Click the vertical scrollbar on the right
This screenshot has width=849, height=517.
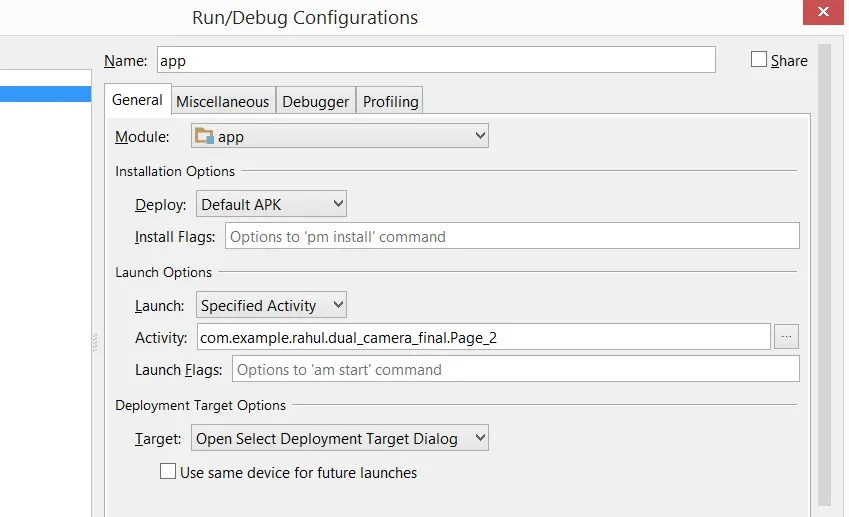click(x=824, y=270)
